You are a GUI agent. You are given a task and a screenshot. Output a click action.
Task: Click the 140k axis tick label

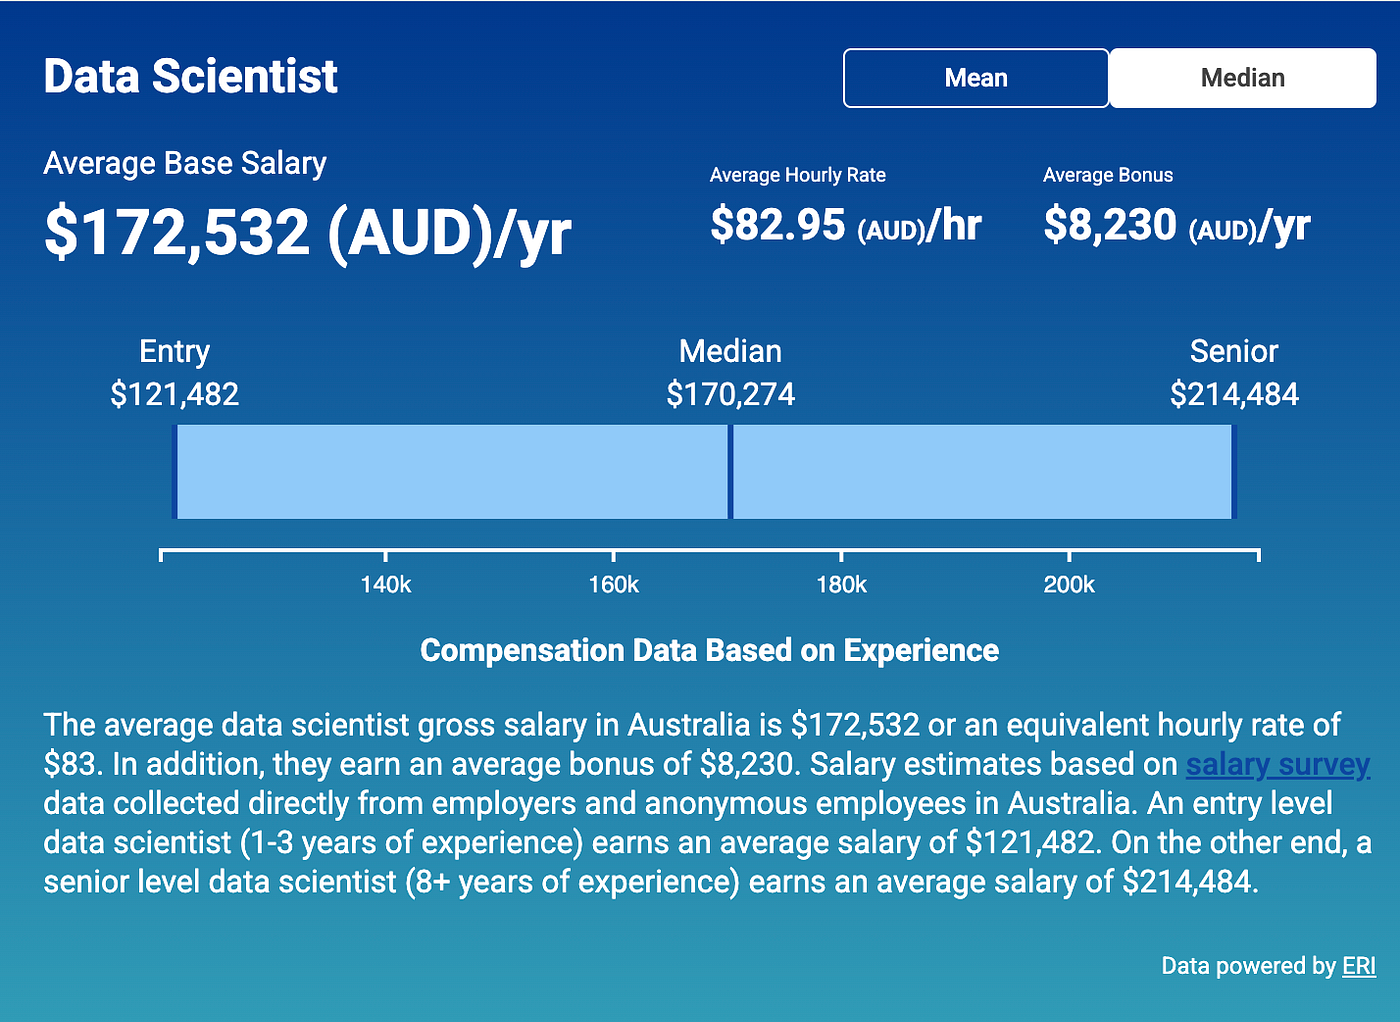pyautogui.click(x=386, y=585)
